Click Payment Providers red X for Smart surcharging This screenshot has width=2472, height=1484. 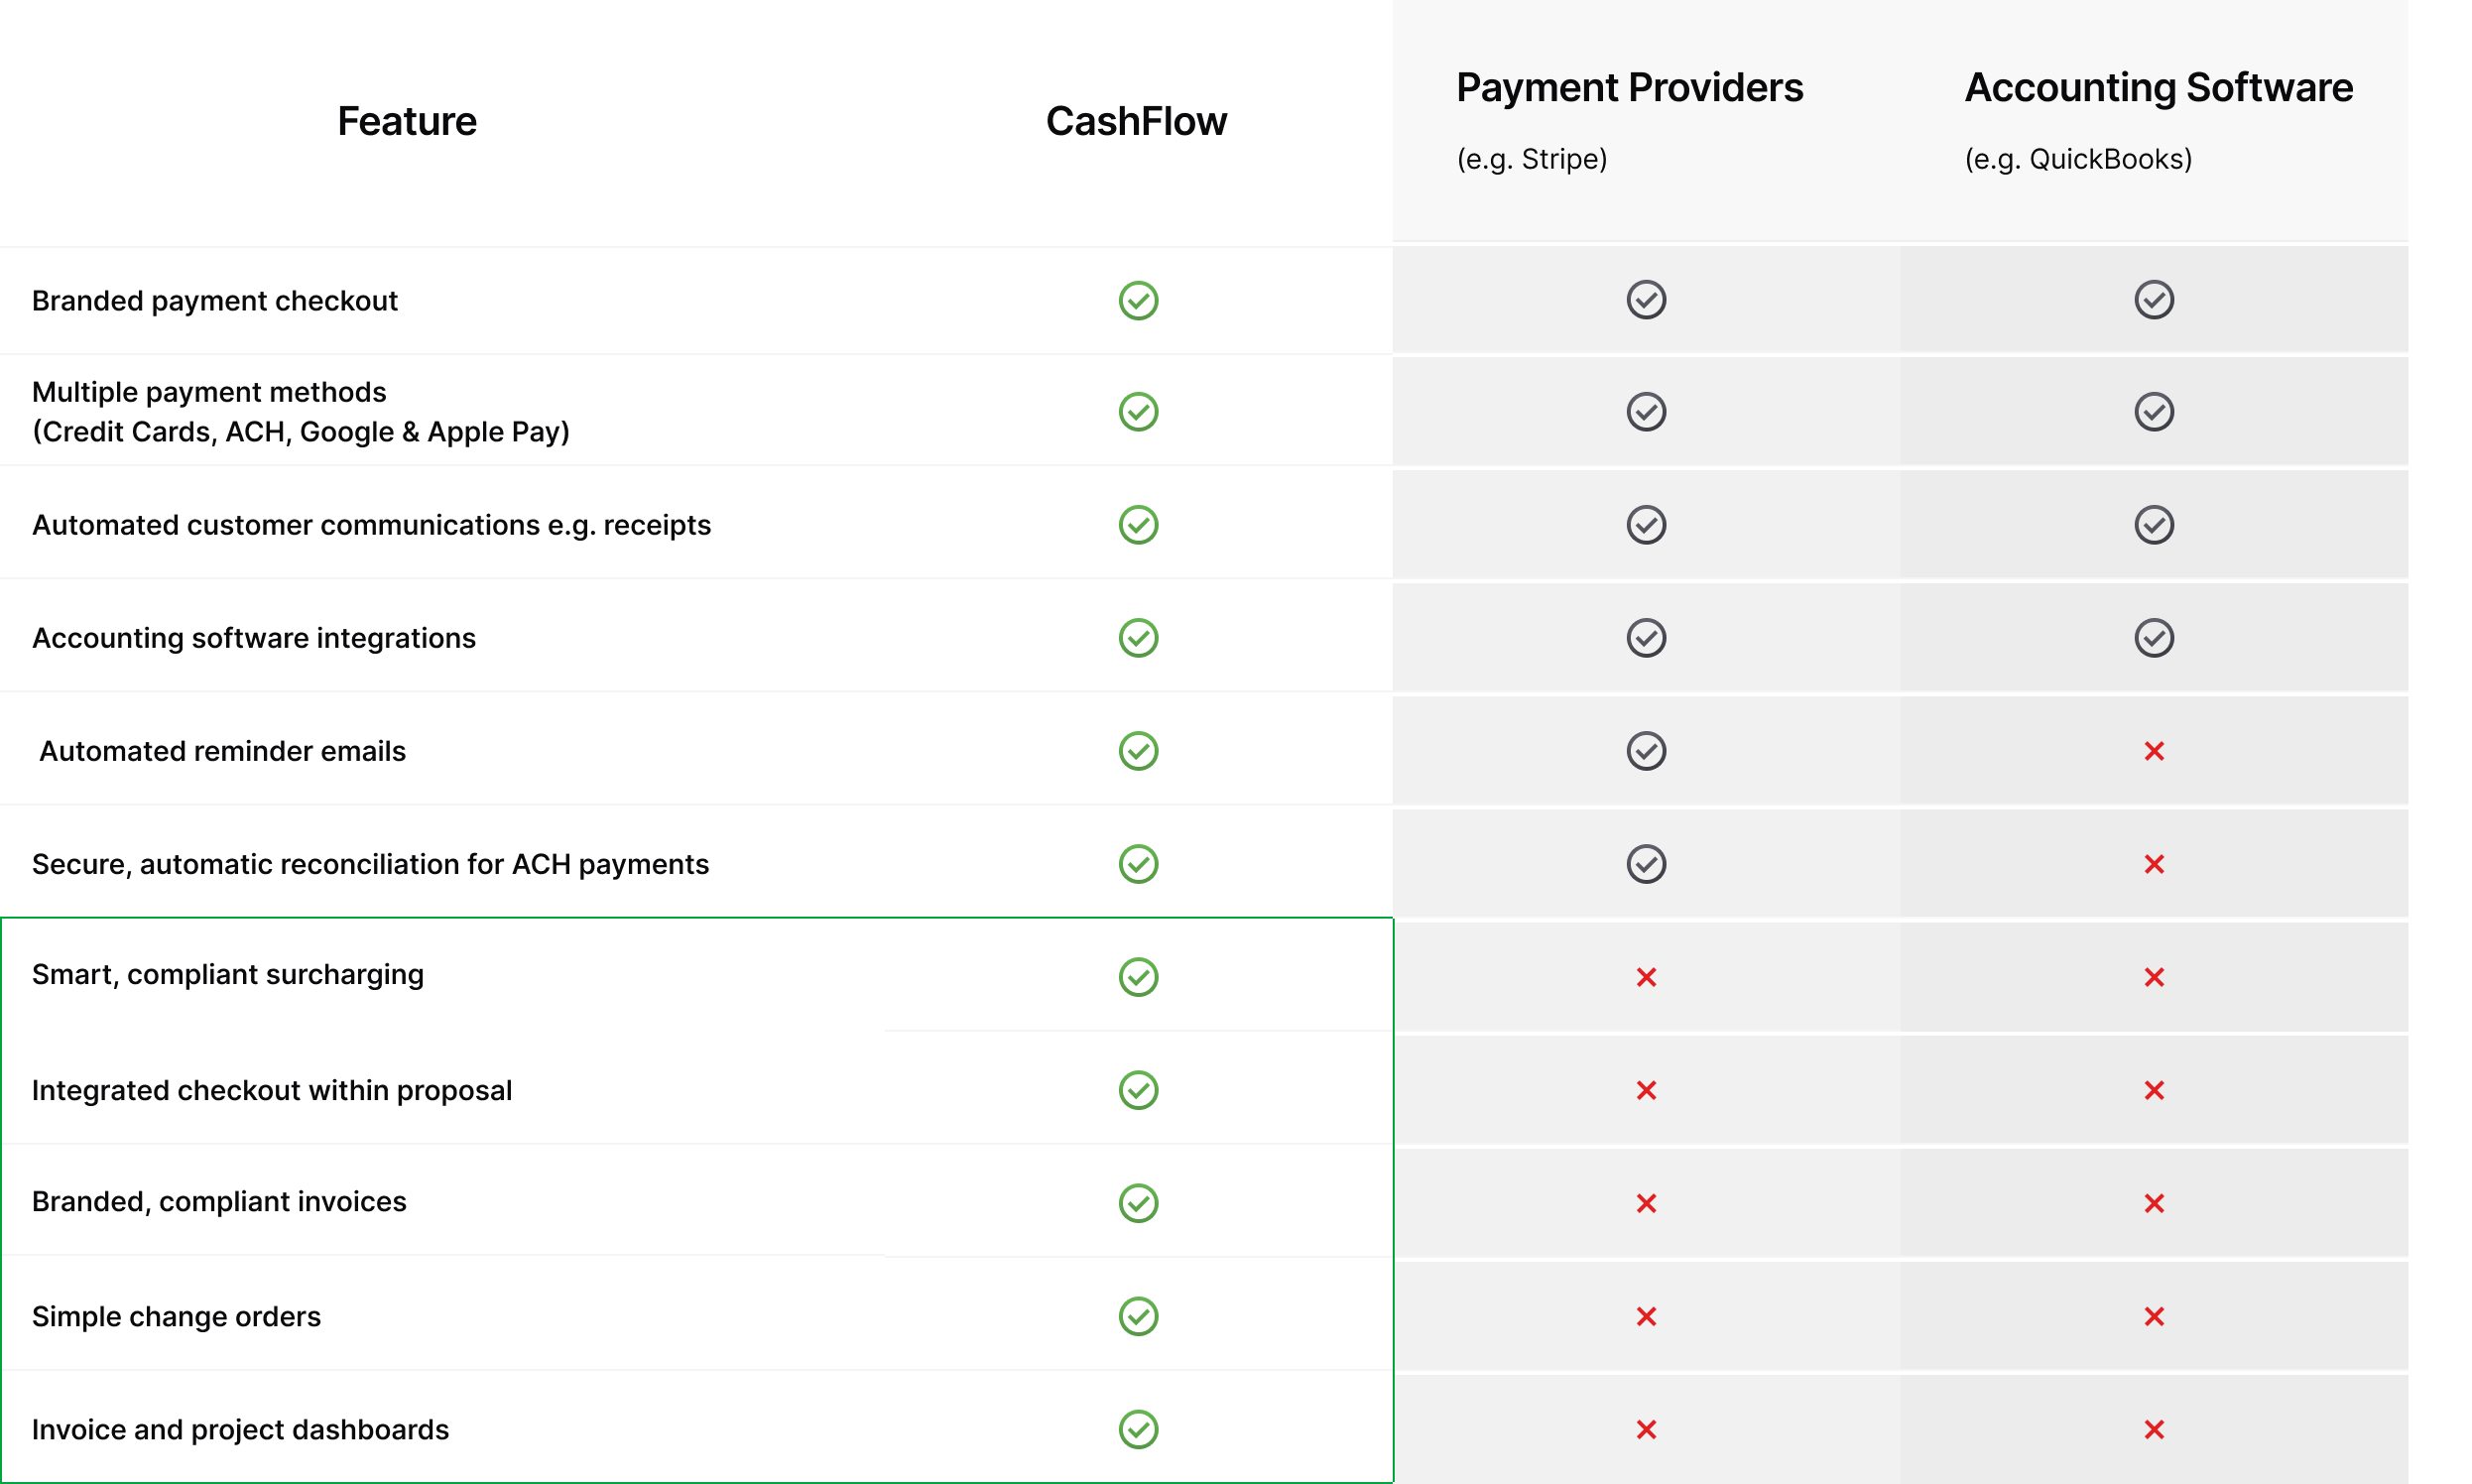(1646, 977)
